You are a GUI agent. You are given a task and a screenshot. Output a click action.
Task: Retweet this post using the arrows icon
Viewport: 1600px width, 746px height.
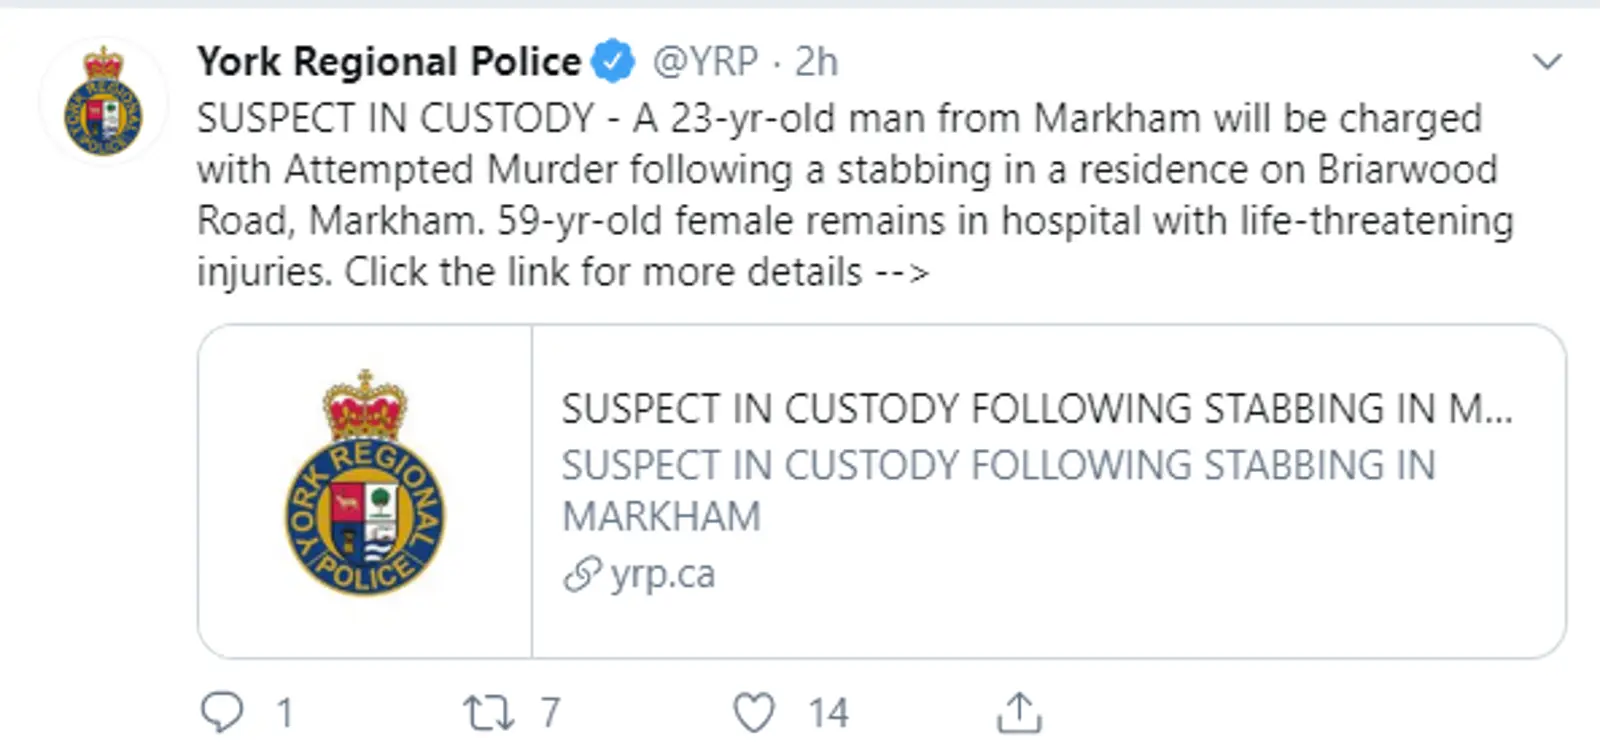488,713
